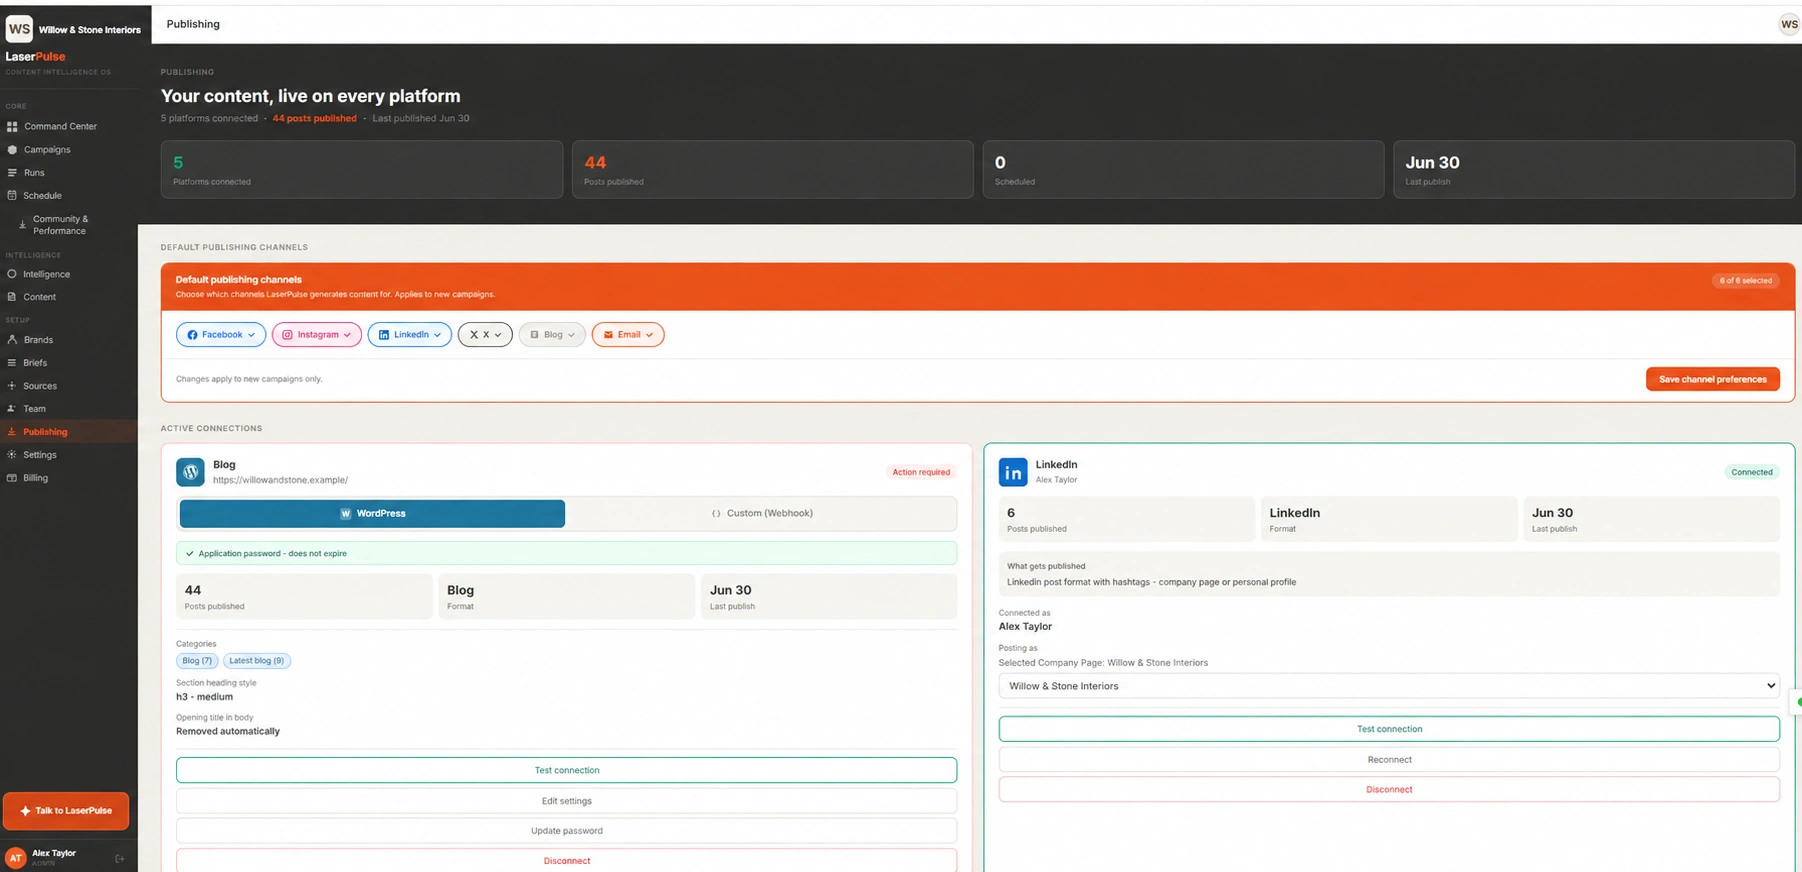The width and height of the screenshot is (1802, 872).
Task: Click Test connection on the LinkedIn card
Action: [1389, 729]
